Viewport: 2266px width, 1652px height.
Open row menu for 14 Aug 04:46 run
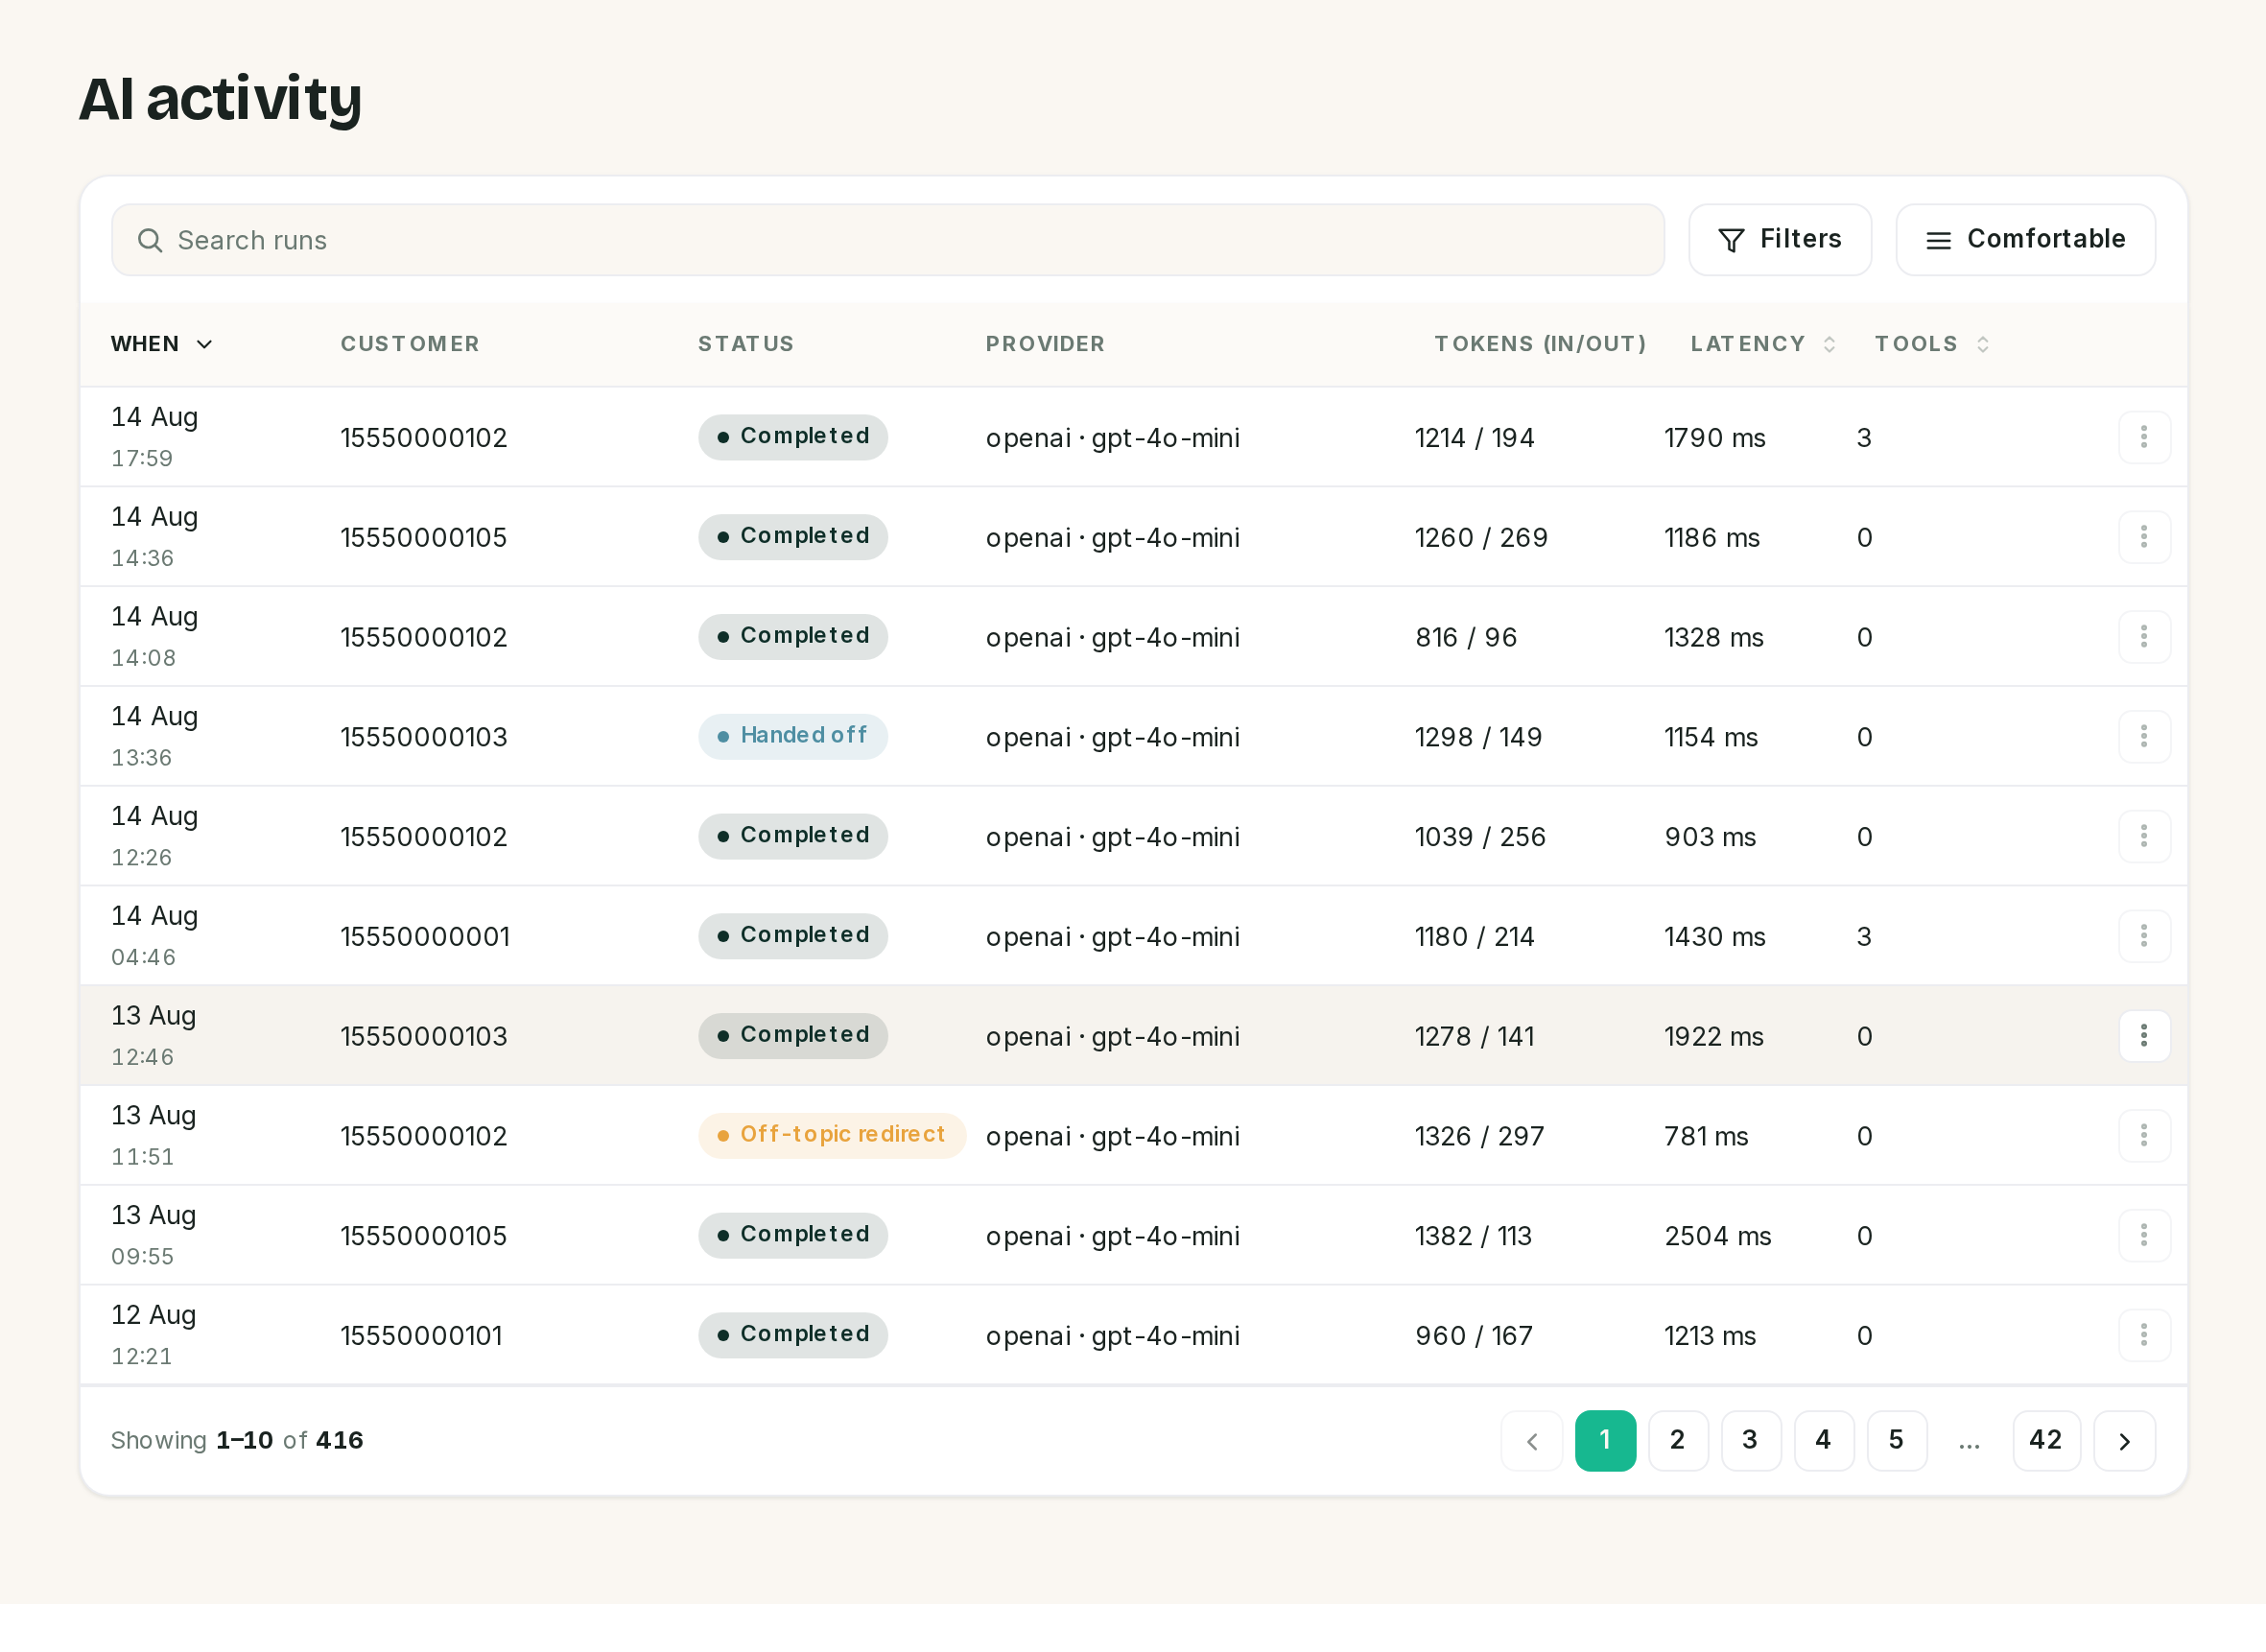[x=2143, y=936]
